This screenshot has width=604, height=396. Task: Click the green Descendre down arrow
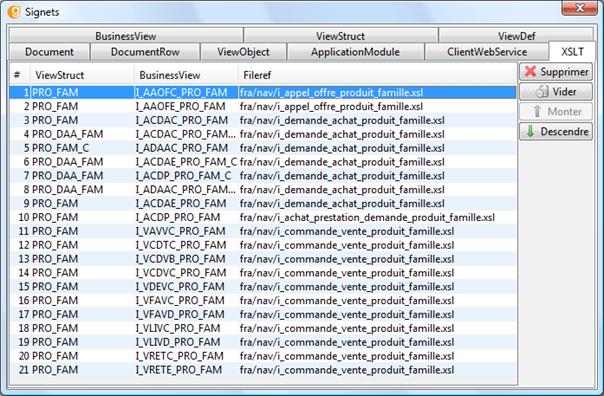pyautogui.click(x=530, y=131)
